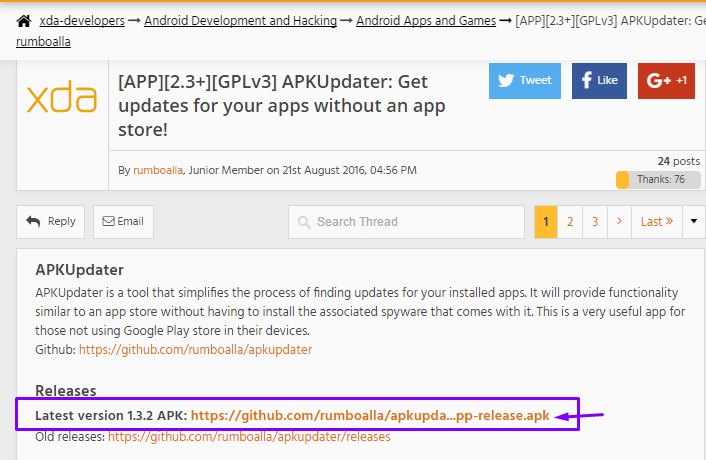Viewport: 706px width, 460px height.
Task: Go to page 2 of thread
Action: click(570, 222)
